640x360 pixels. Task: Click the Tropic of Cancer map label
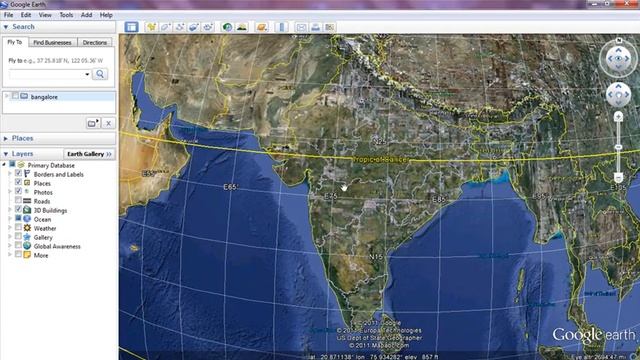(x=380, y=160)
